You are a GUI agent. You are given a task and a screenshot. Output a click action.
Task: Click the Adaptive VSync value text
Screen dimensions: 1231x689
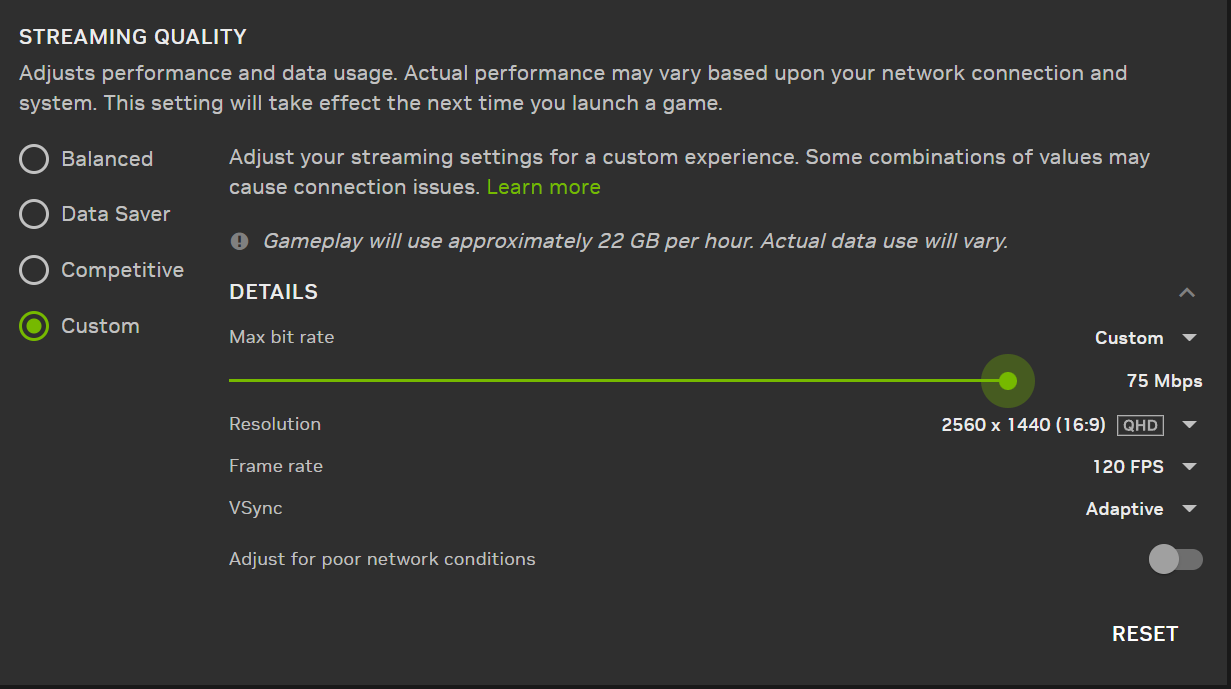[1124, 509]
